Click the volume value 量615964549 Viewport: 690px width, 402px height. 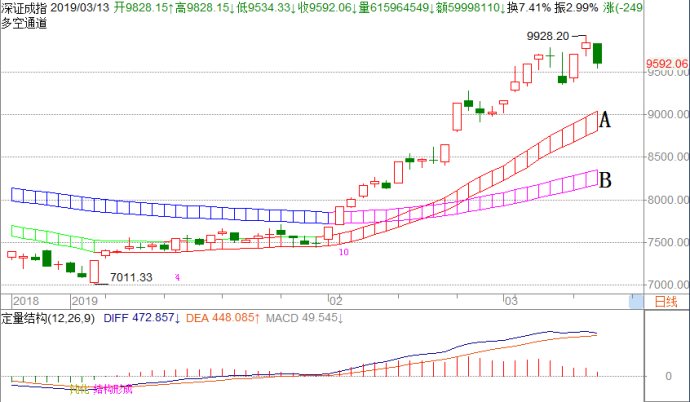point(395,7)
